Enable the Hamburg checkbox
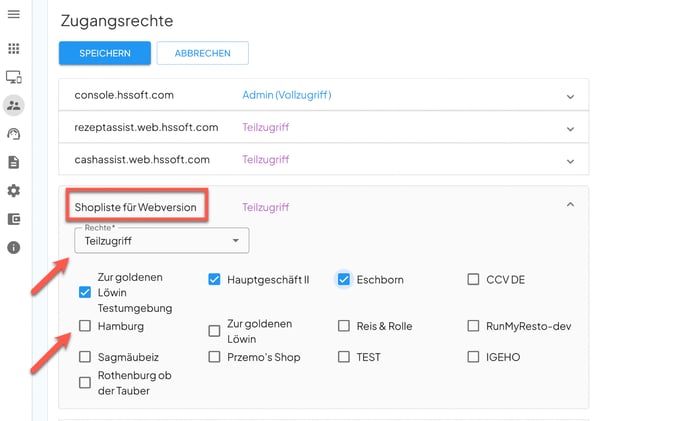688x421 pixels. pyautogui.click(x=85, y=326)
